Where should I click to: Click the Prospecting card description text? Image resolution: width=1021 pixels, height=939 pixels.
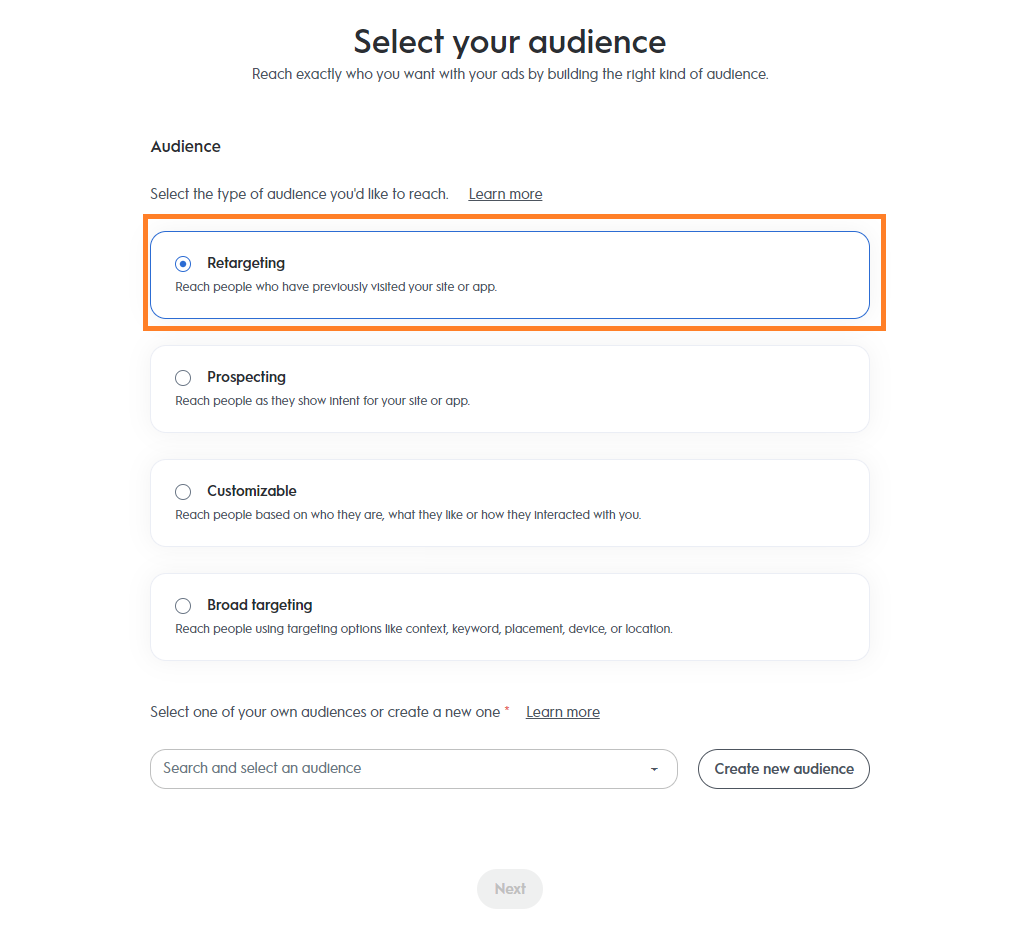point(322,401)
